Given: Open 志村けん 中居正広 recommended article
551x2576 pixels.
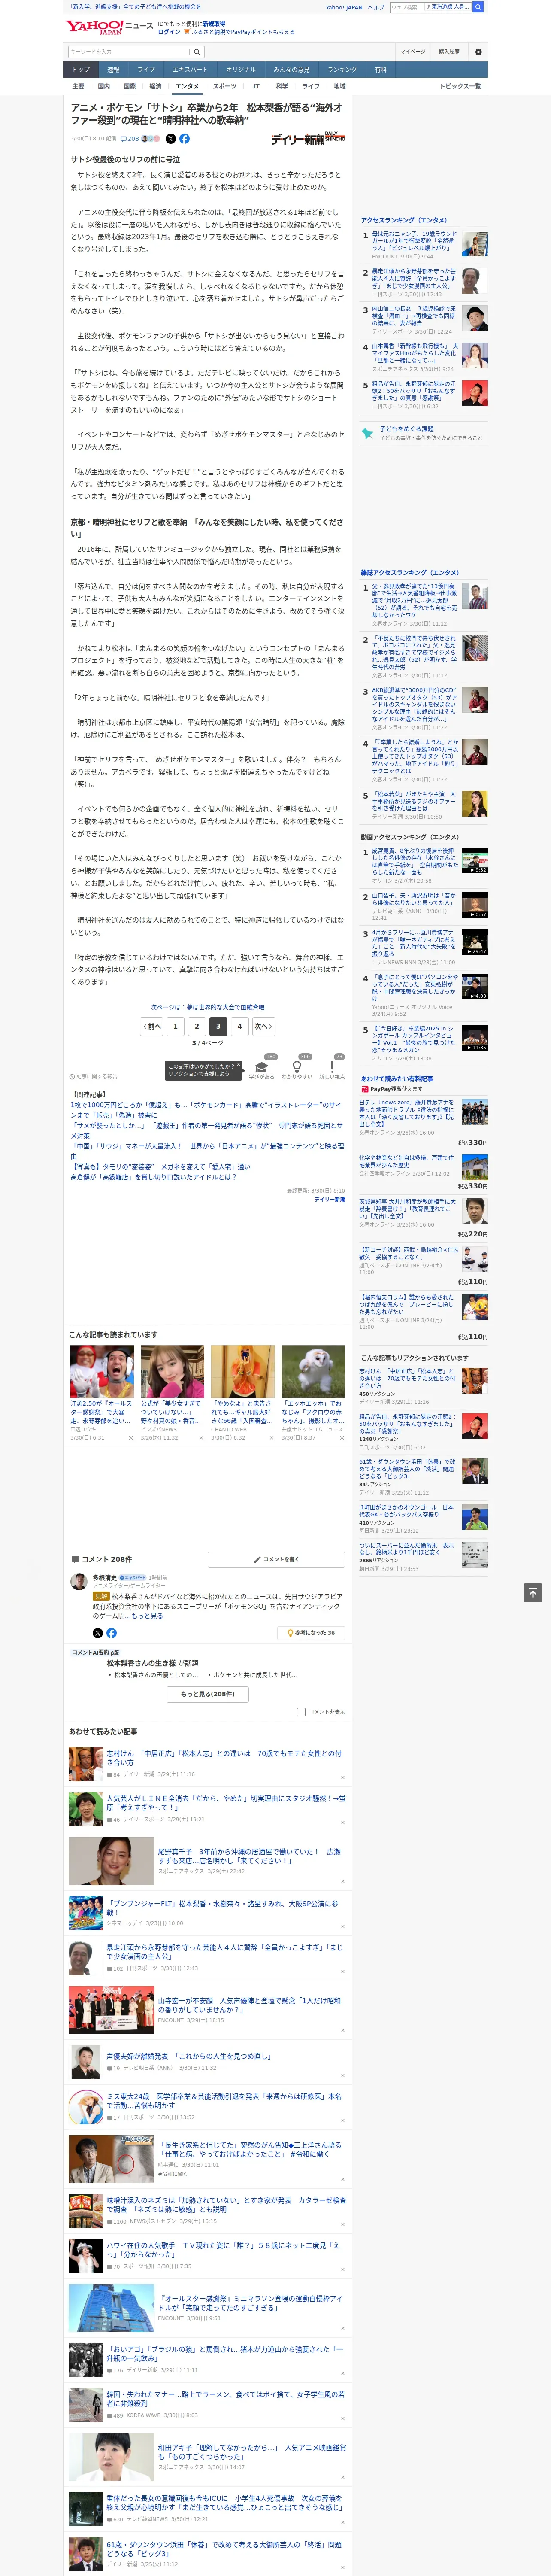Looking at the screenshot, I should [224, 1758].
